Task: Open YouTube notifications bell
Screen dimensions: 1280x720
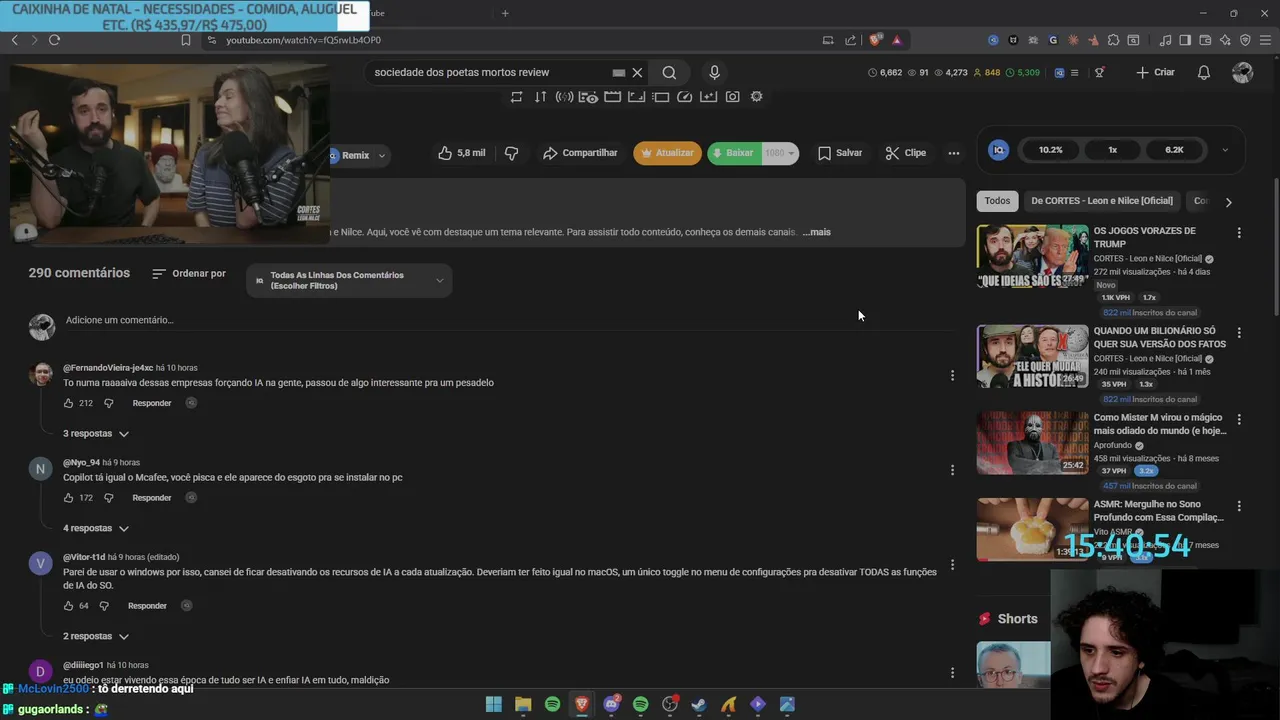Action: [x=1204, y=72]
